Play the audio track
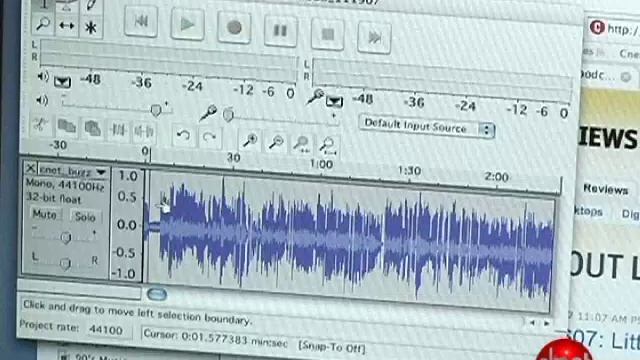The height and width of the screenshot is (360, 640). [x=187, y=24]
